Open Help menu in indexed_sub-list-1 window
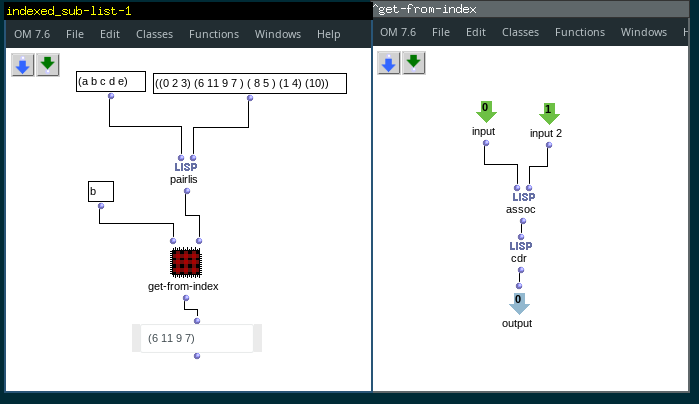This screenshot has height=404, width=699. [329, 34]
